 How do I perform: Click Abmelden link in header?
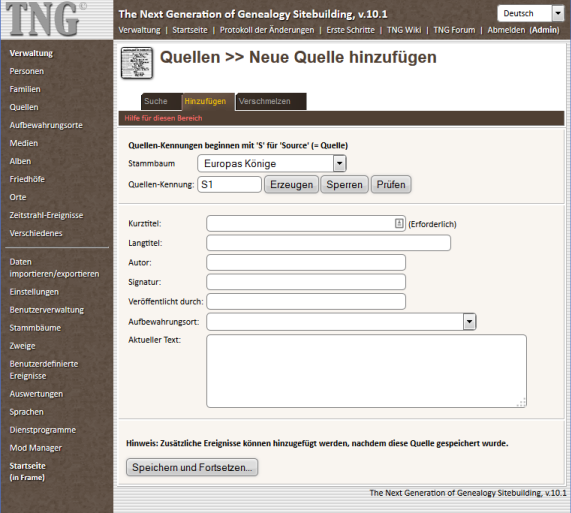506,30
